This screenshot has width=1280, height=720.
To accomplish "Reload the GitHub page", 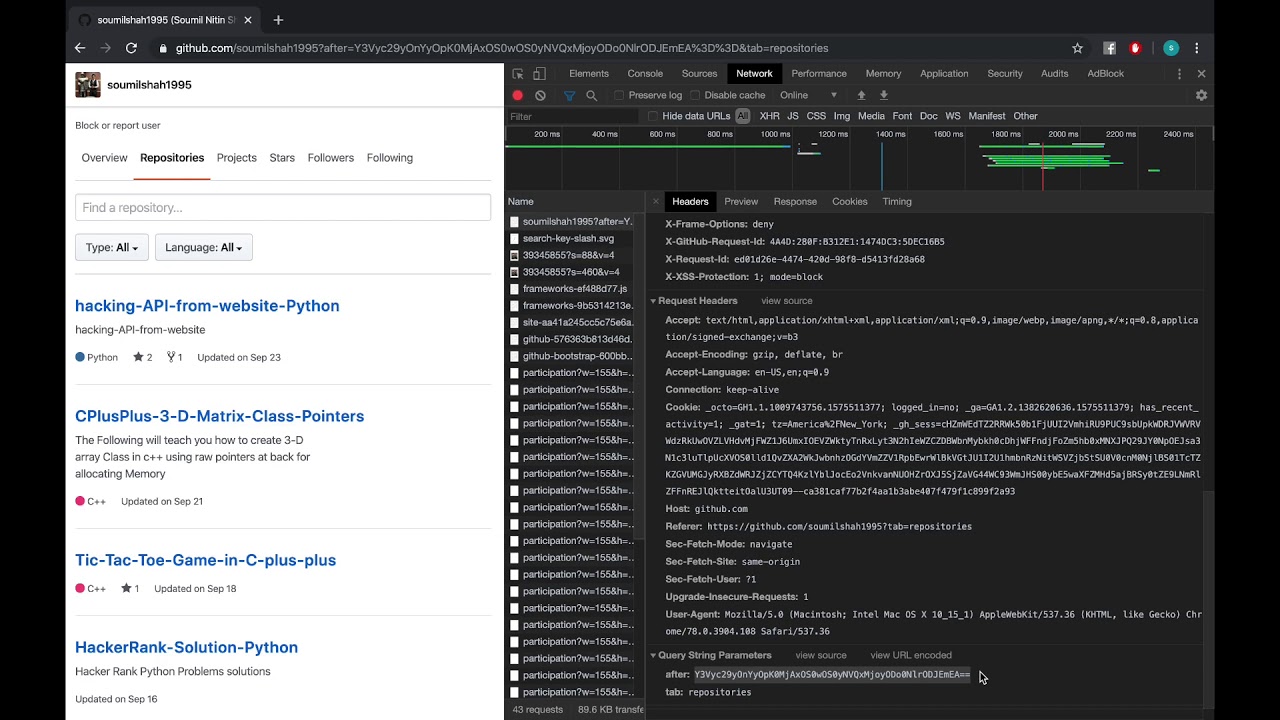I will click(x=131, y=48).
